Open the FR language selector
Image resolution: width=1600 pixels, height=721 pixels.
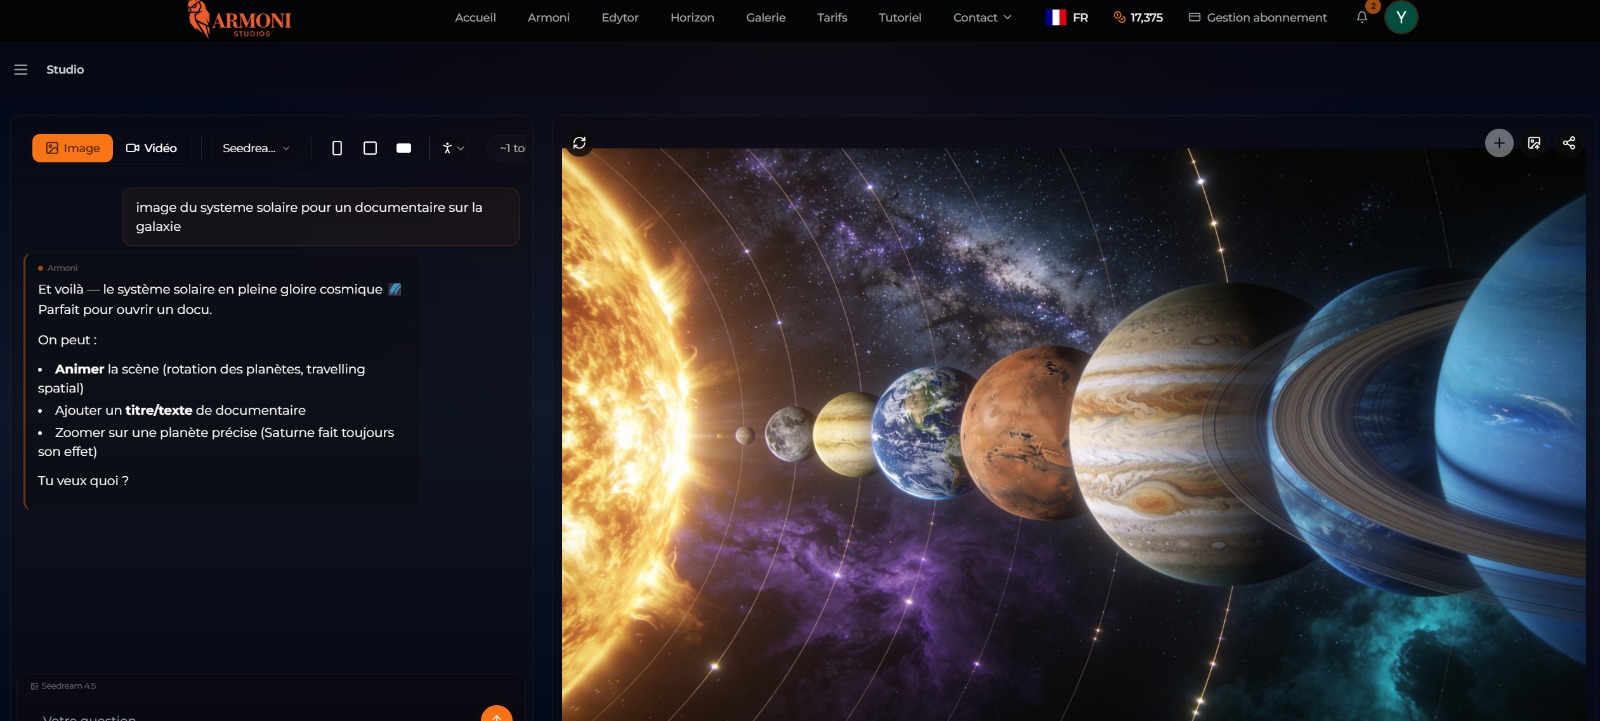click(x=1067, y=17)
